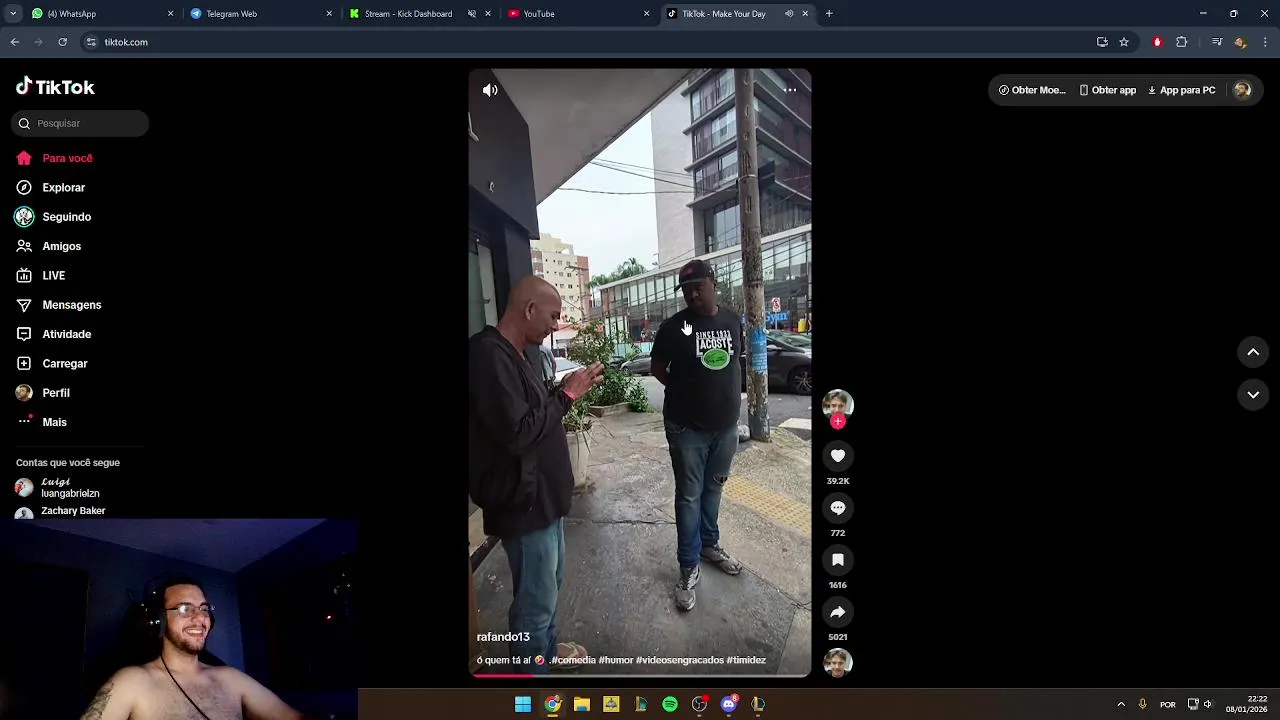Open the video's three-dot options menu
1280x720 pixels.
(x=790, y=90)
